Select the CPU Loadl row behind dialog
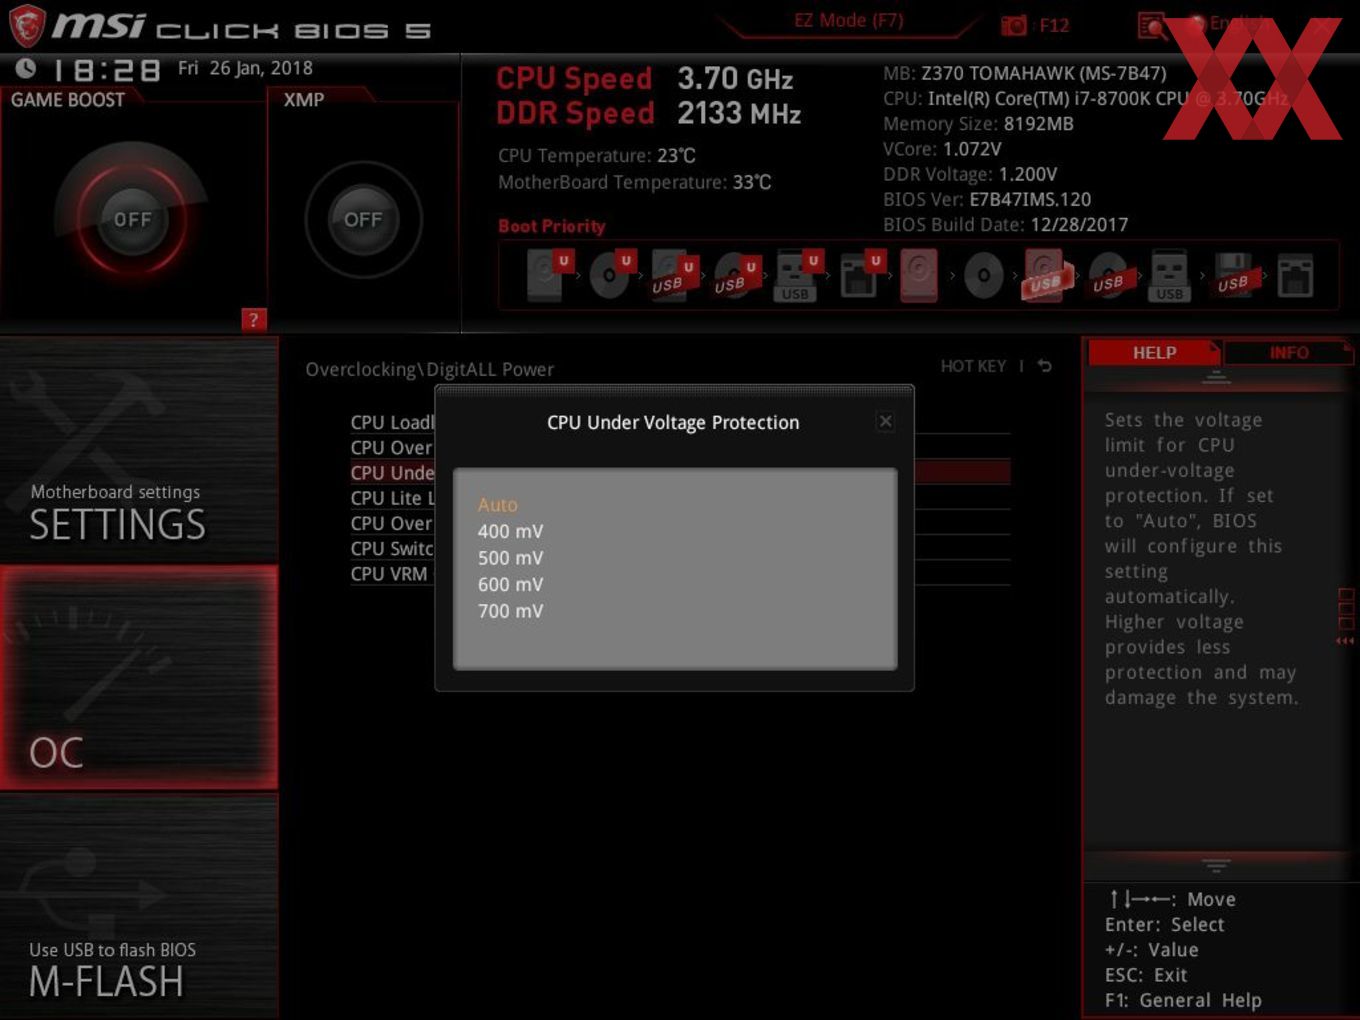1360x1020 pixels. pyautogui.click(x=392, y=422)
